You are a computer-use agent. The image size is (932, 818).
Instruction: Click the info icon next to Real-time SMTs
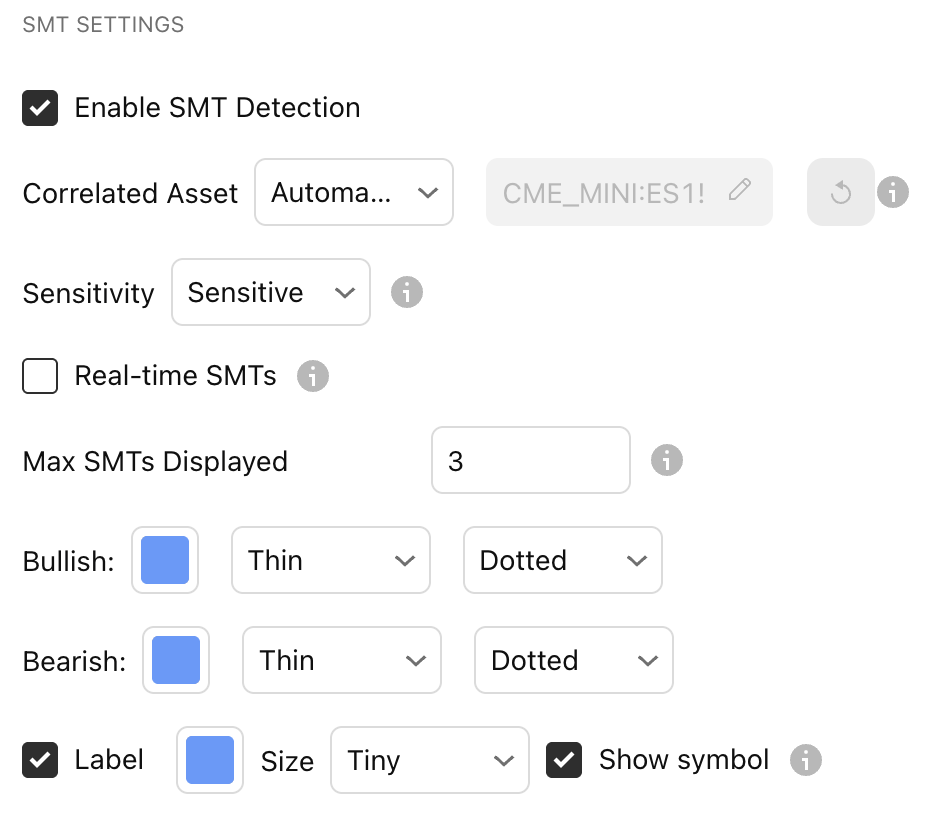point(313,376)
